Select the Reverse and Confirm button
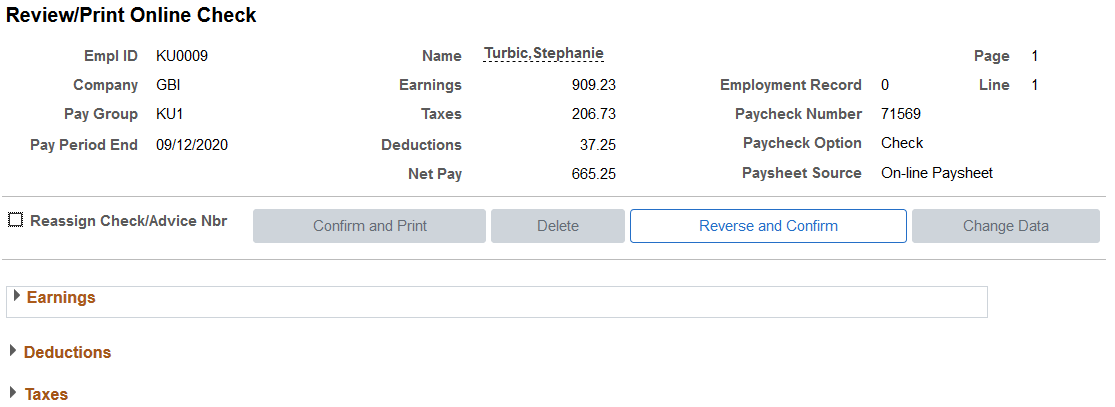Viewport: 1115px width, 407px height. pos(768,226)
